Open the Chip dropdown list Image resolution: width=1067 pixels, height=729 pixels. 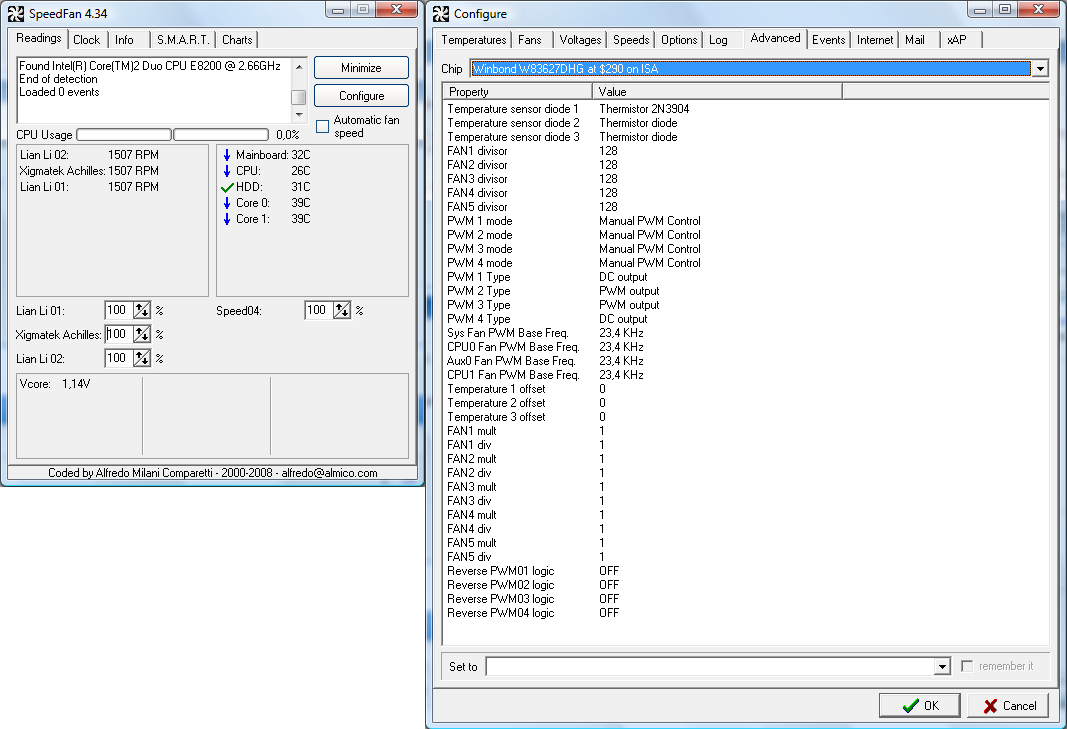pyautogui.click(x=1040, y=69)
